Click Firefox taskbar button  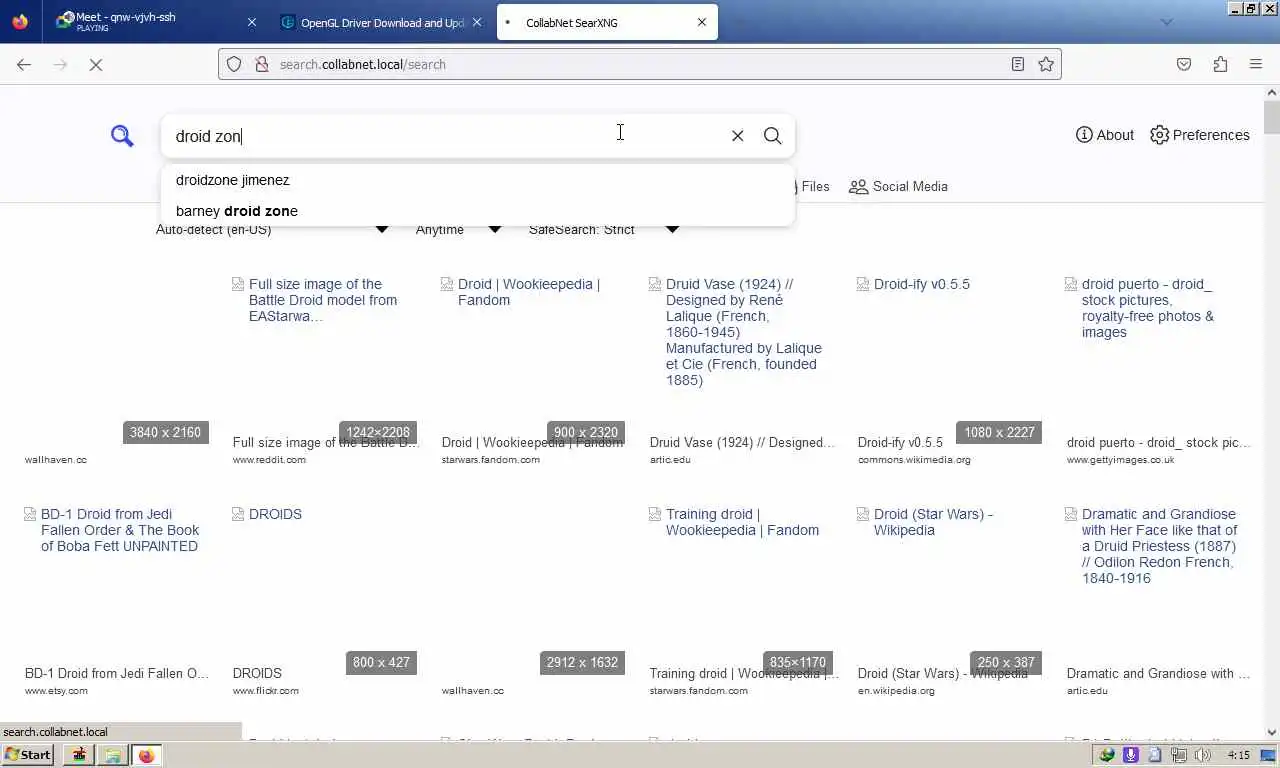(147, 755)
